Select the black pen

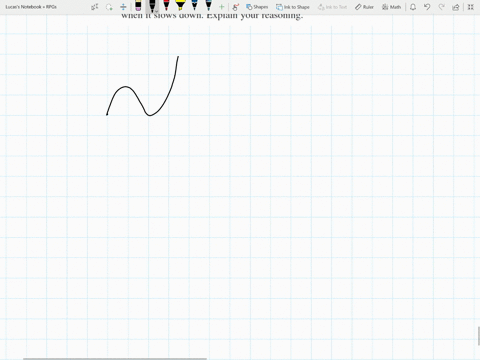click(x=152, y=5)
